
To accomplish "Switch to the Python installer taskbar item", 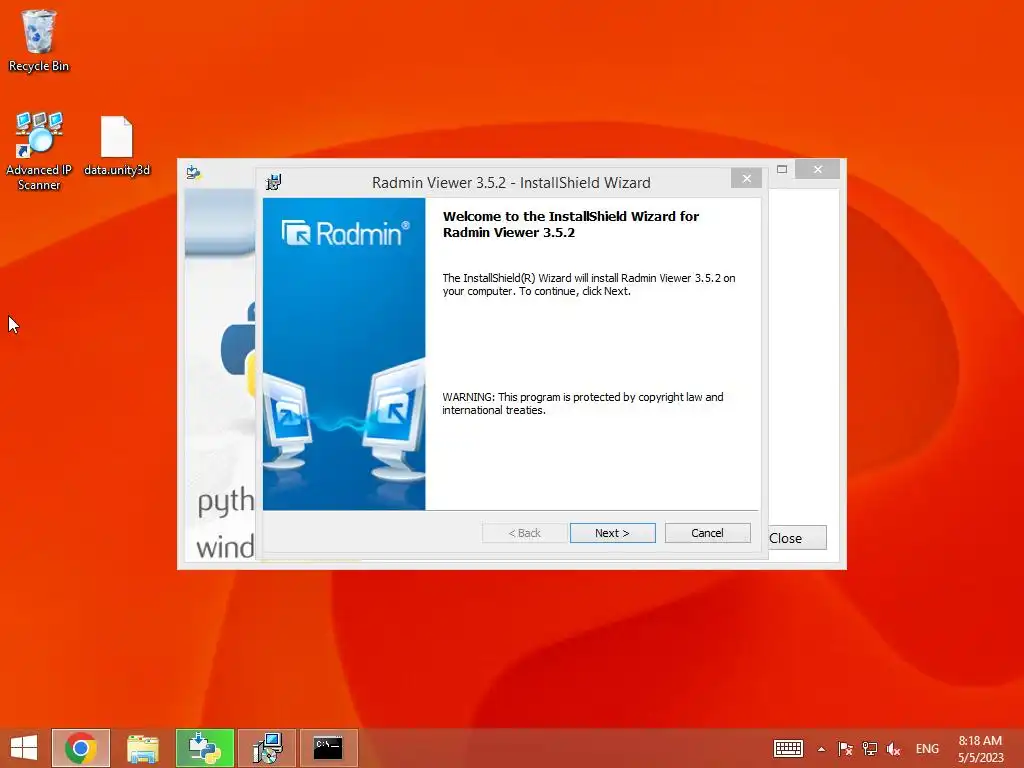I will click(x=204, y=748).
